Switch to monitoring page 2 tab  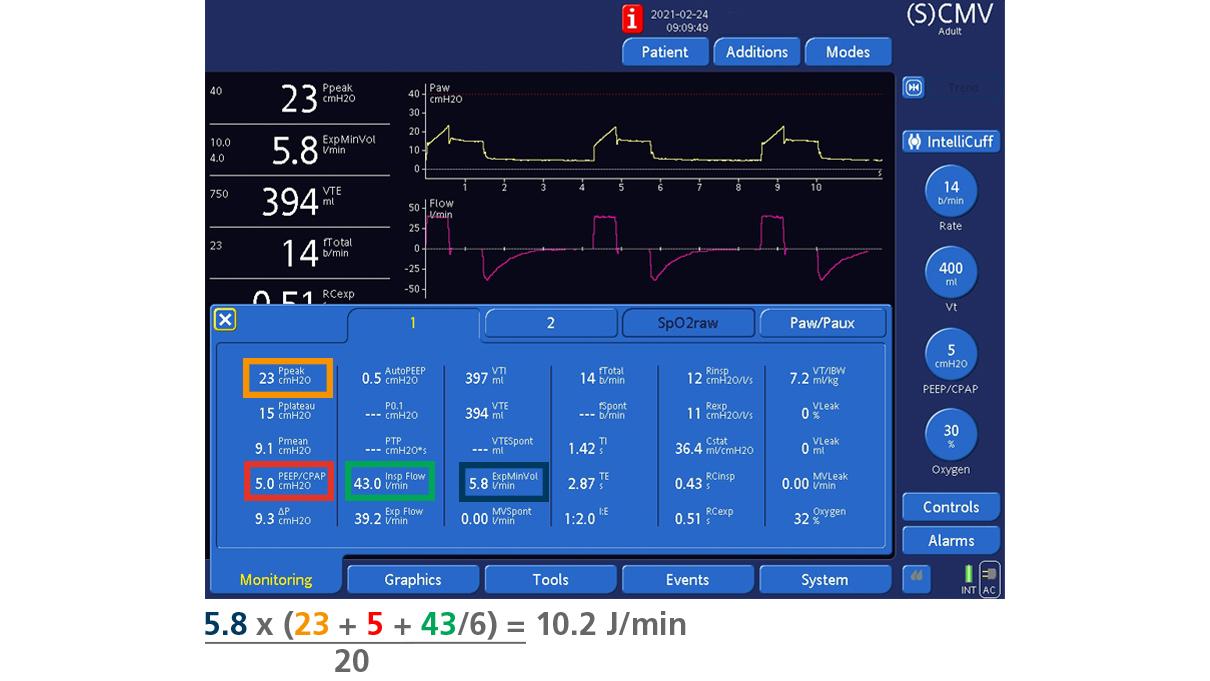[550, 323]
